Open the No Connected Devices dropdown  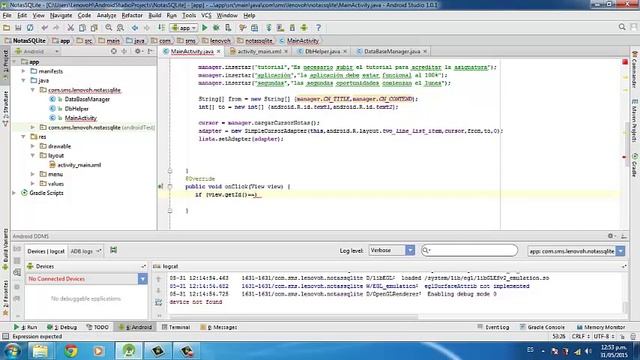click(86, 279)
